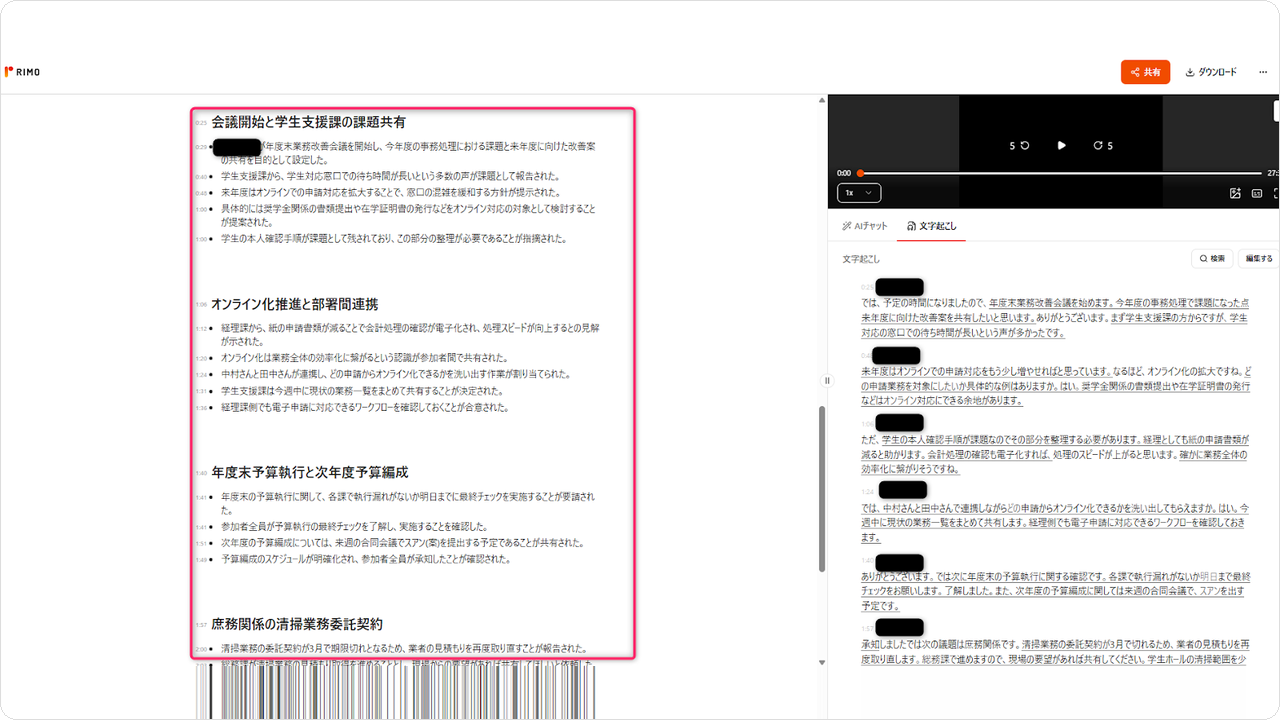Click the 検索 search button
This screenshot has width=1280, height=720.
tap(1211, 258)
